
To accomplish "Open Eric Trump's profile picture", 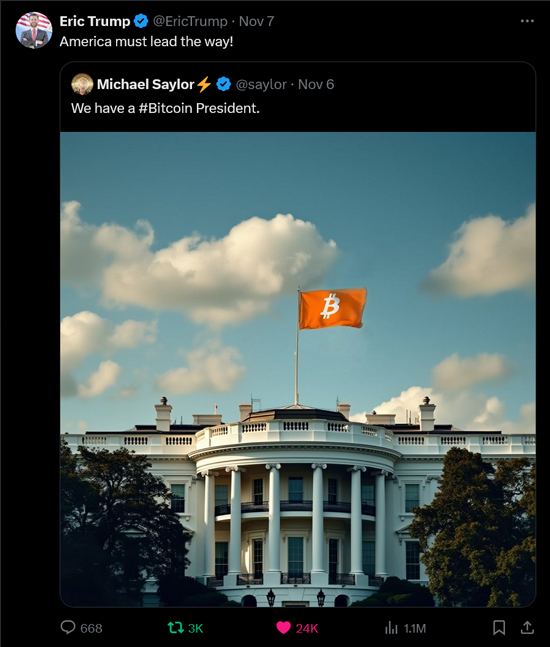I will 34,30.
